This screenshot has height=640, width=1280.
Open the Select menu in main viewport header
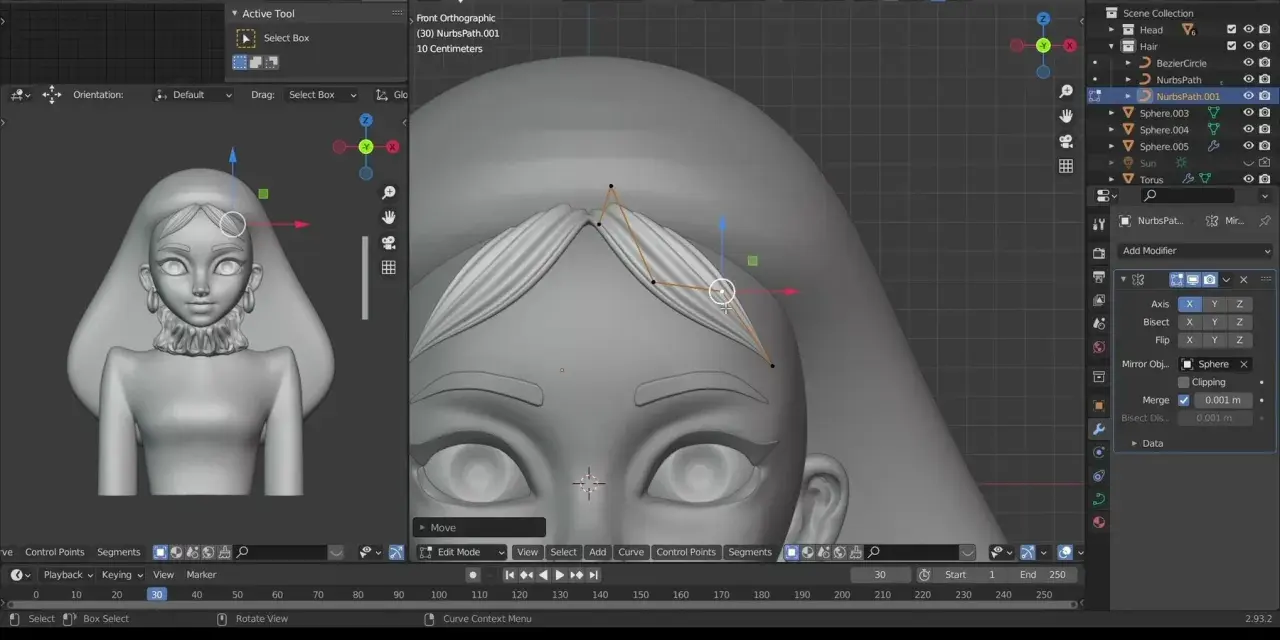click(x=563, y=552)
